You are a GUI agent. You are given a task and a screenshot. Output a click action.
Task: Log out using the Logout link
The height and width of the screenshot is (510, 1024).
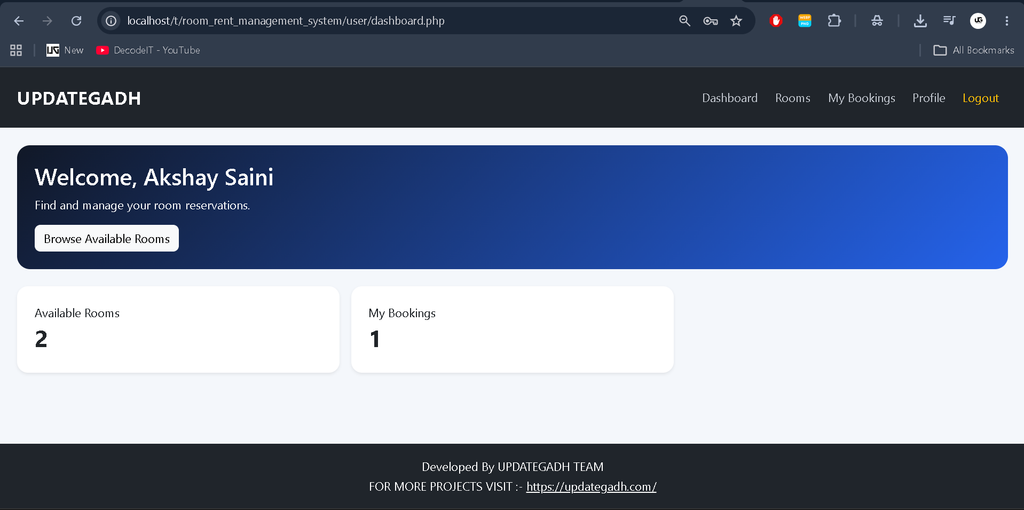[980, 98]
